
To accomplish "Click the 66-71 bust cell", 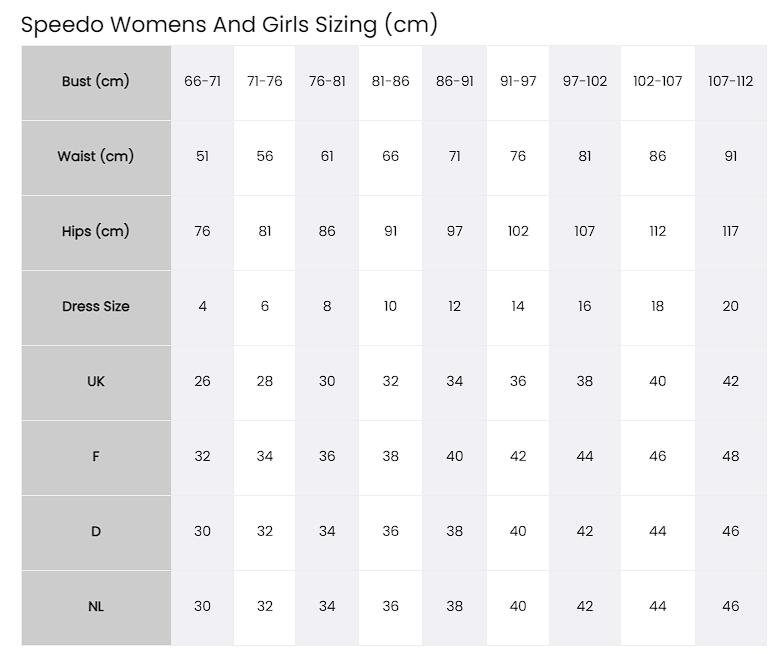I will point(202,83).
